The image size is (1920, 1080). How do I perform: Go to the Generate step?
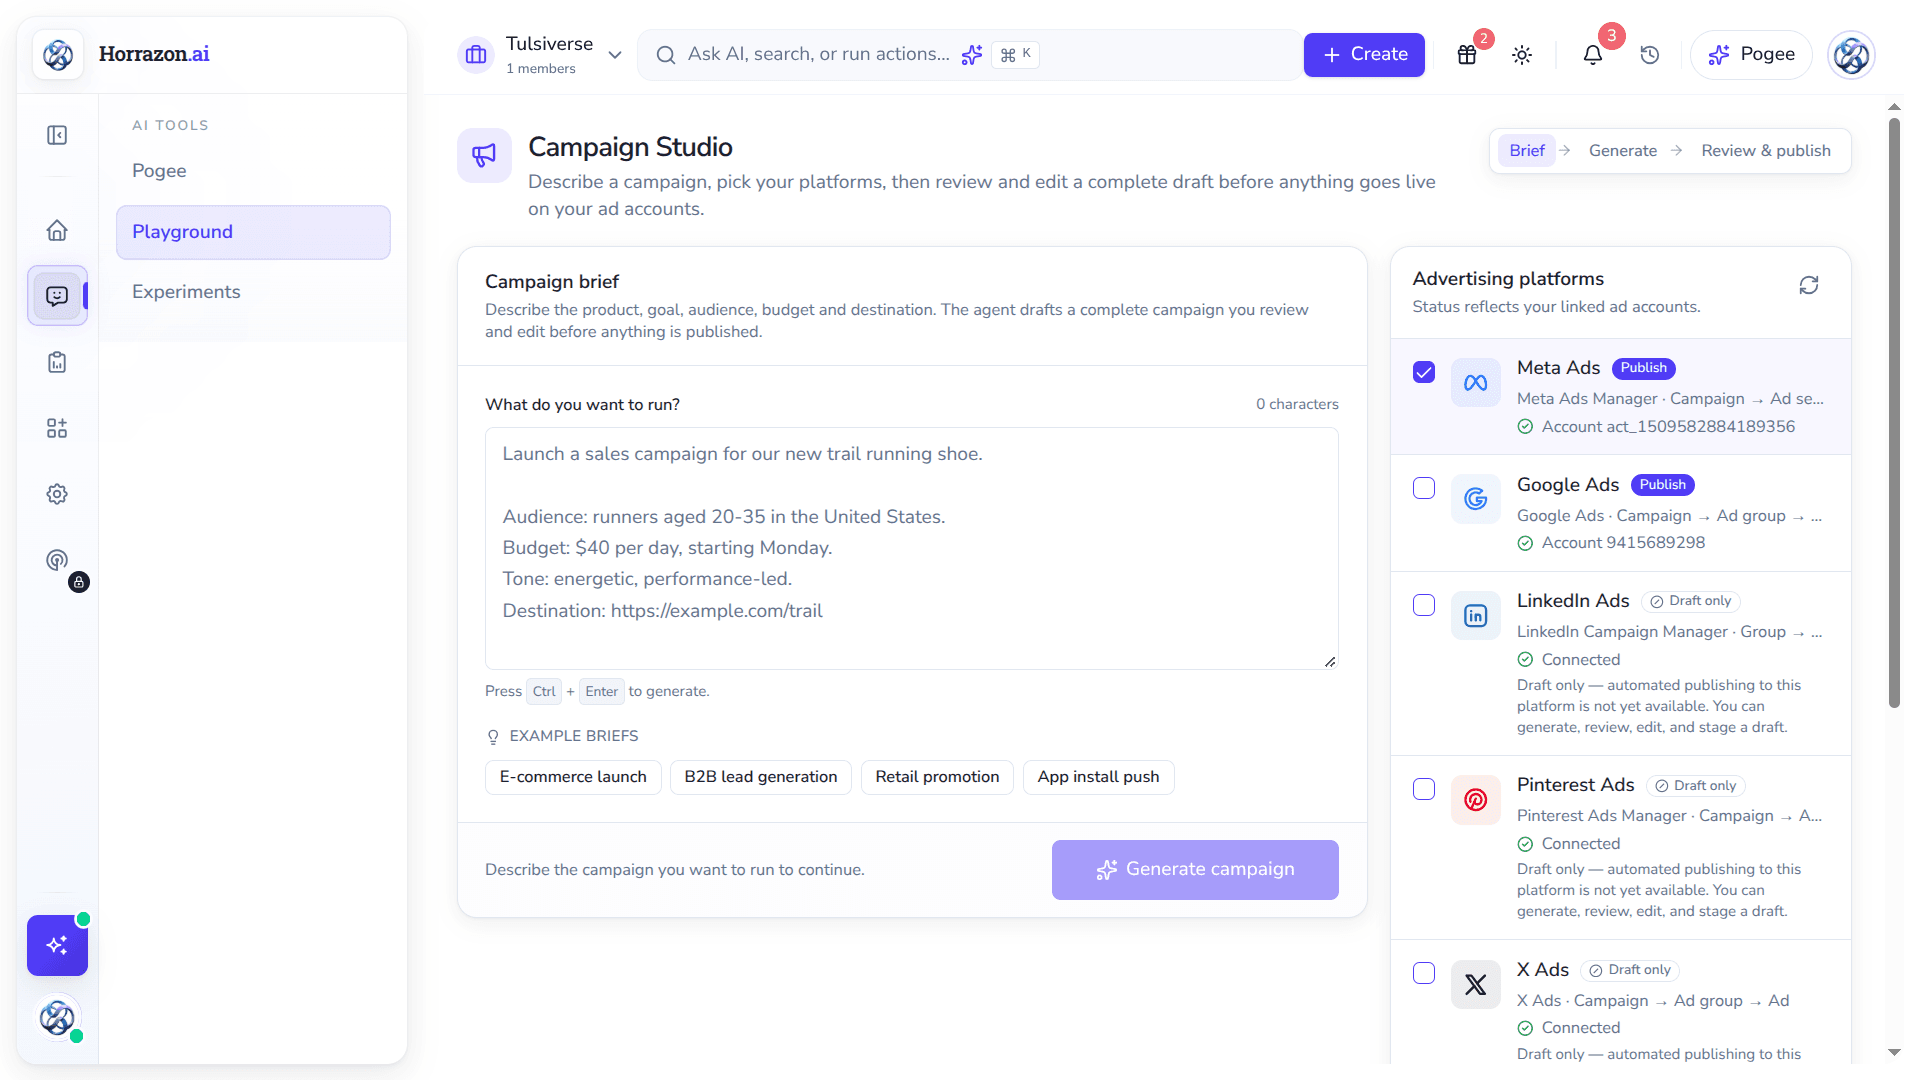click(1623, 150)
